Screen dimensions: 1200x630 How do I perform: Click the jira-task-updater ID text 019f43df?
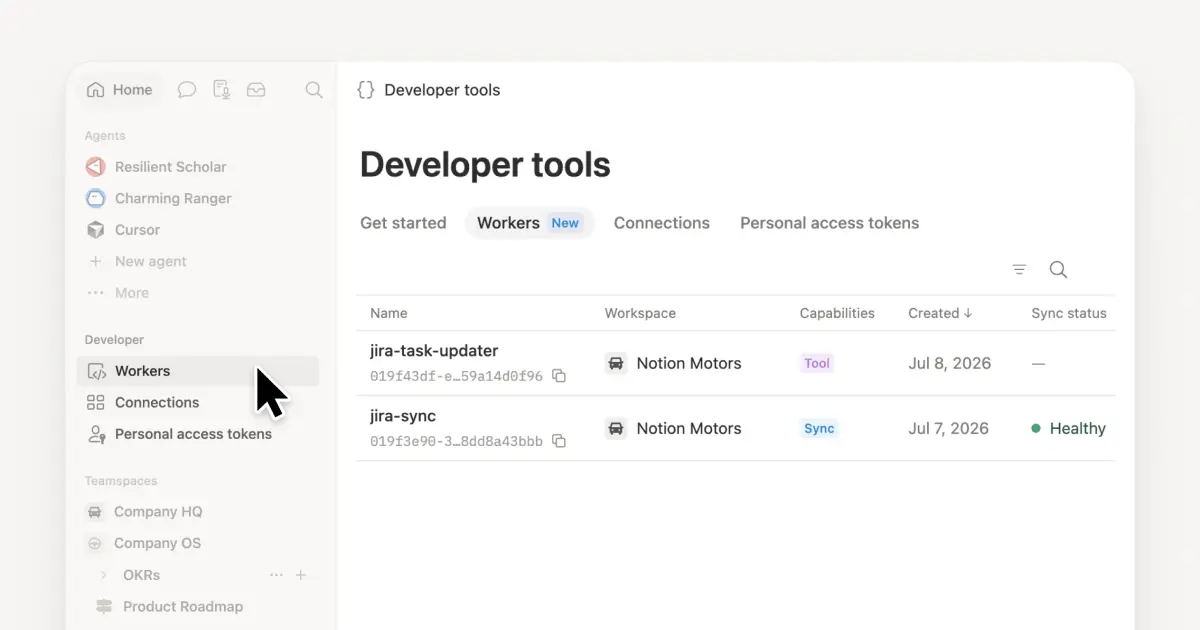(456, 376)
